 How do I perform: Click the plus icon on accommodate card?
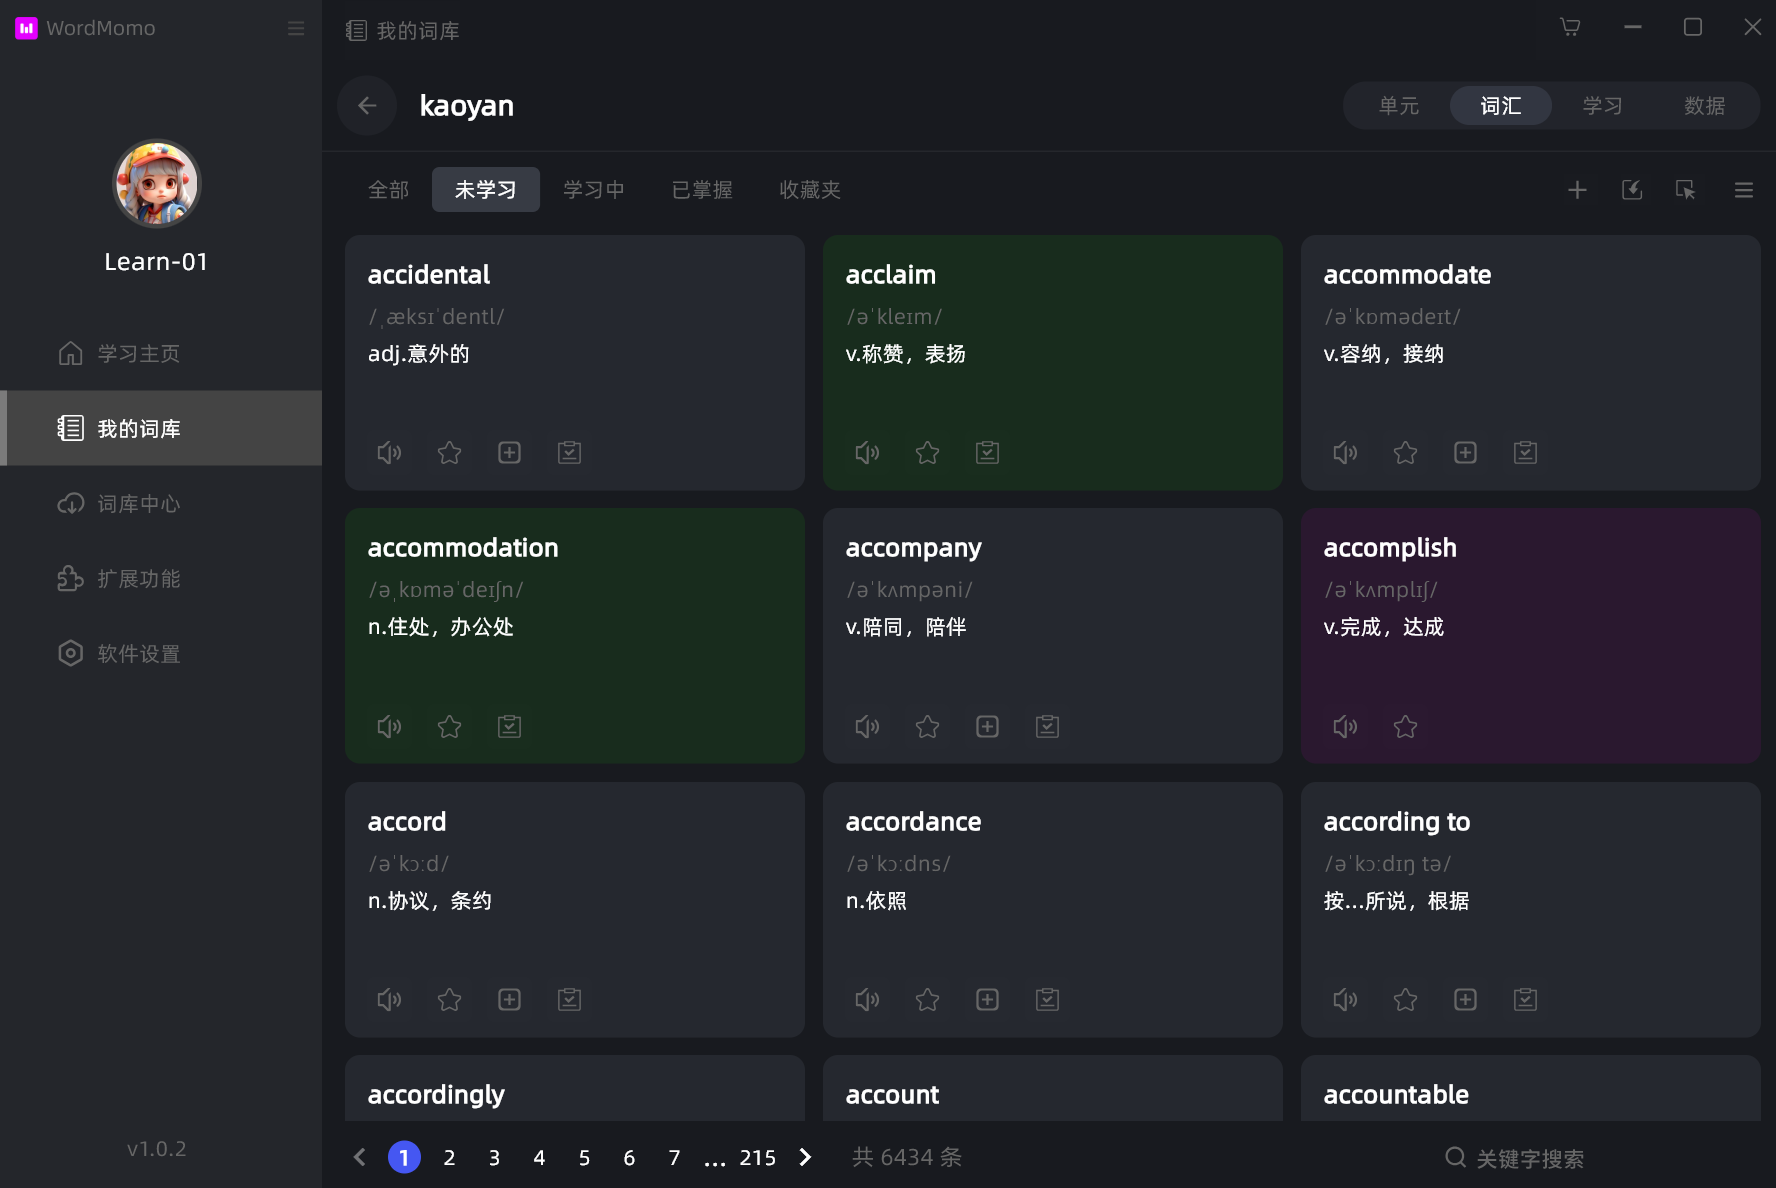[1465, 453]
